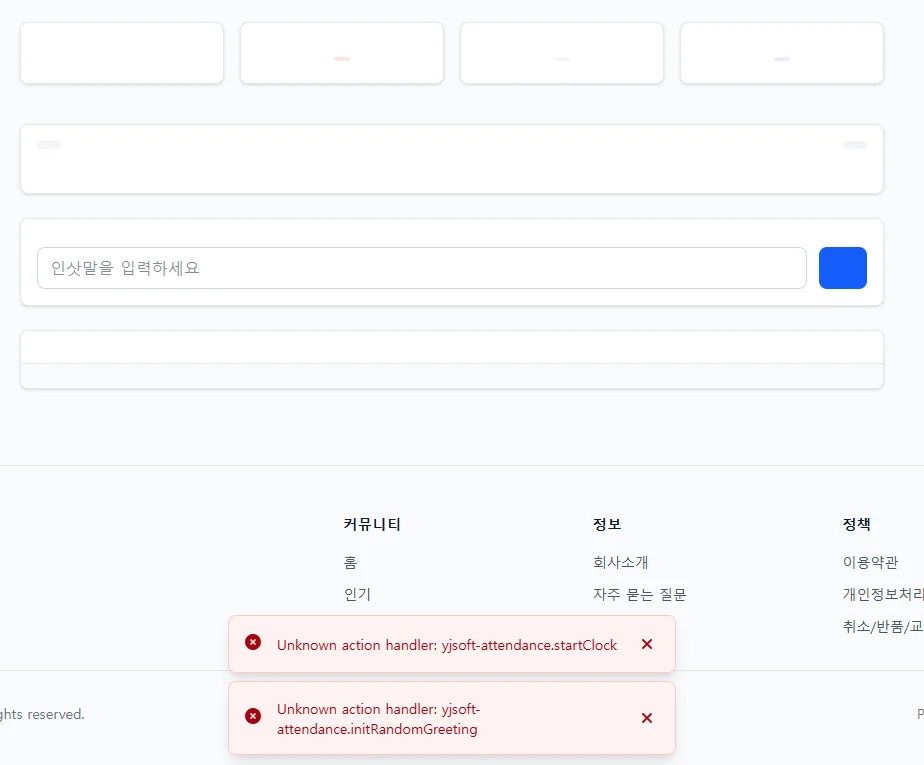Open the 이용약관 policy link
Screen dimensions: 924x765
point(870,562)
